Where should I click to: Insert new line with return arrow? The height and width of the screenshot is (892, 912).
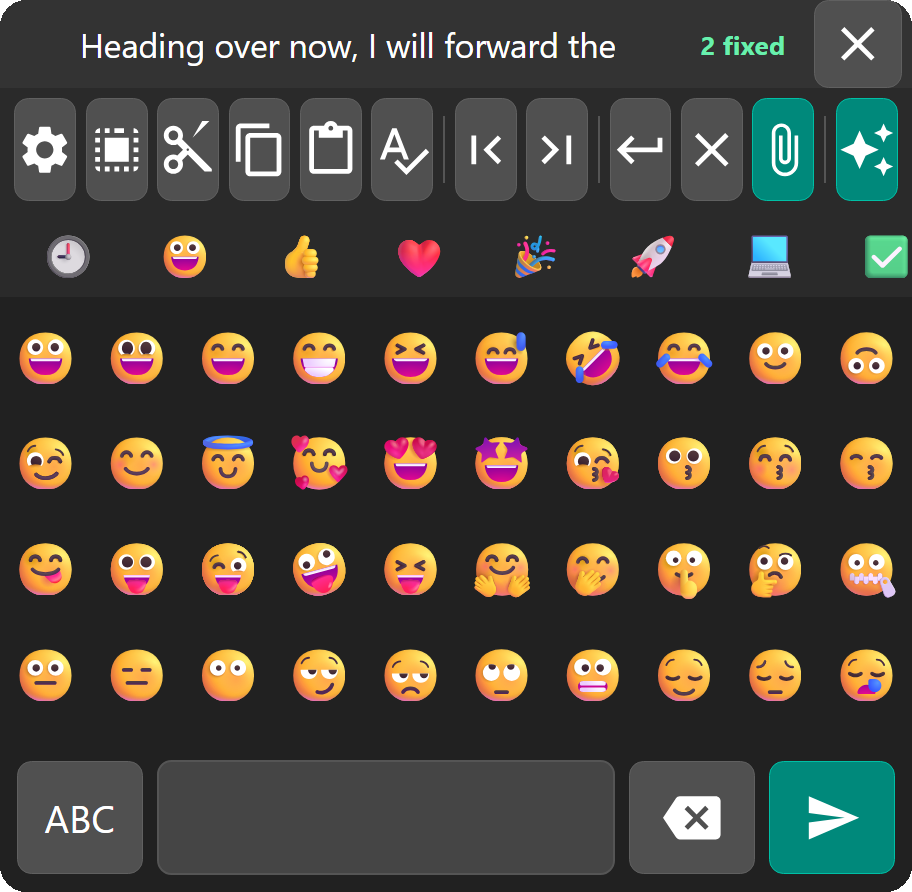pyautogui.click(x=640, y=149)
